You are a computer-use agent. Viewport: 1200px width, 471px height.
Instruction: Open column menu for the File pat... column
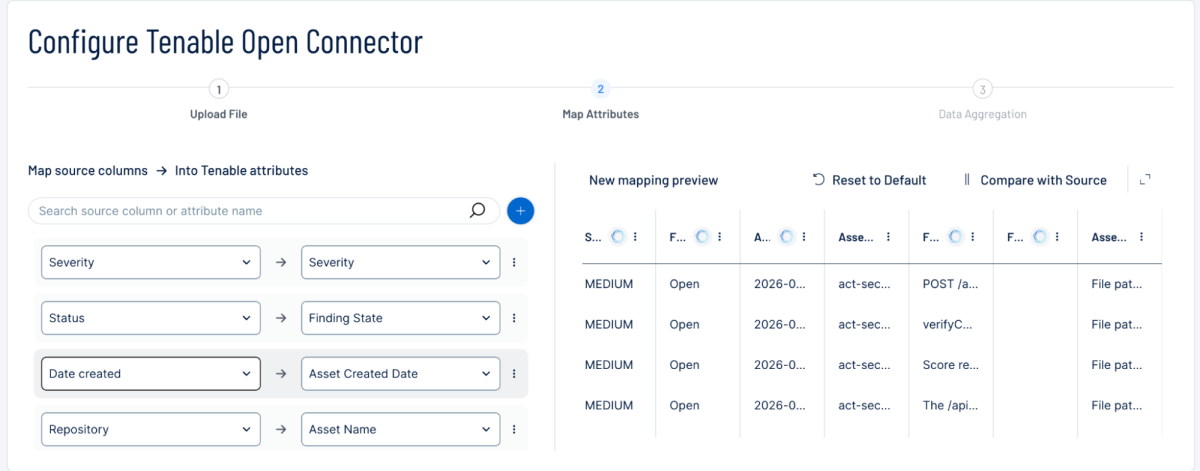pyautogui.click(x=1141, y=237)
